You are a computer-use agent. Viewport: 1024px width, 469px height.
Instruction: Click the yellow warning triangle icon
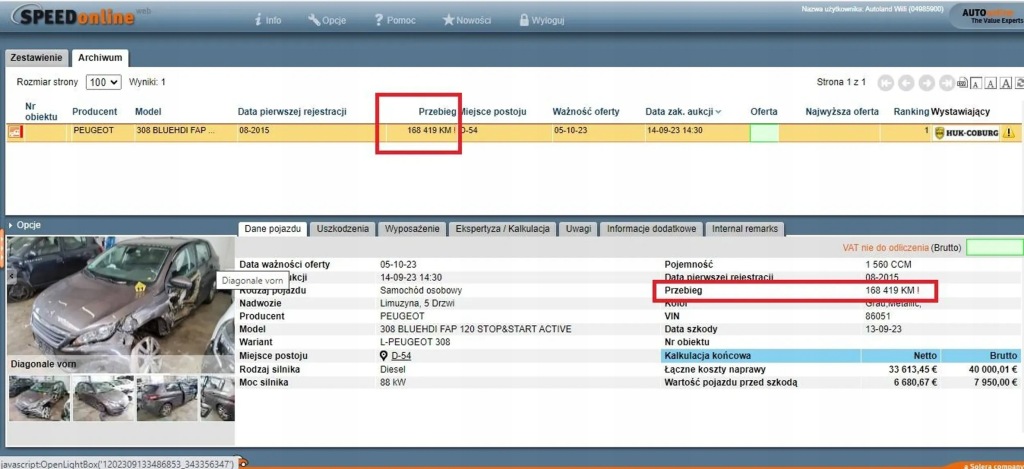point(1009,132)
